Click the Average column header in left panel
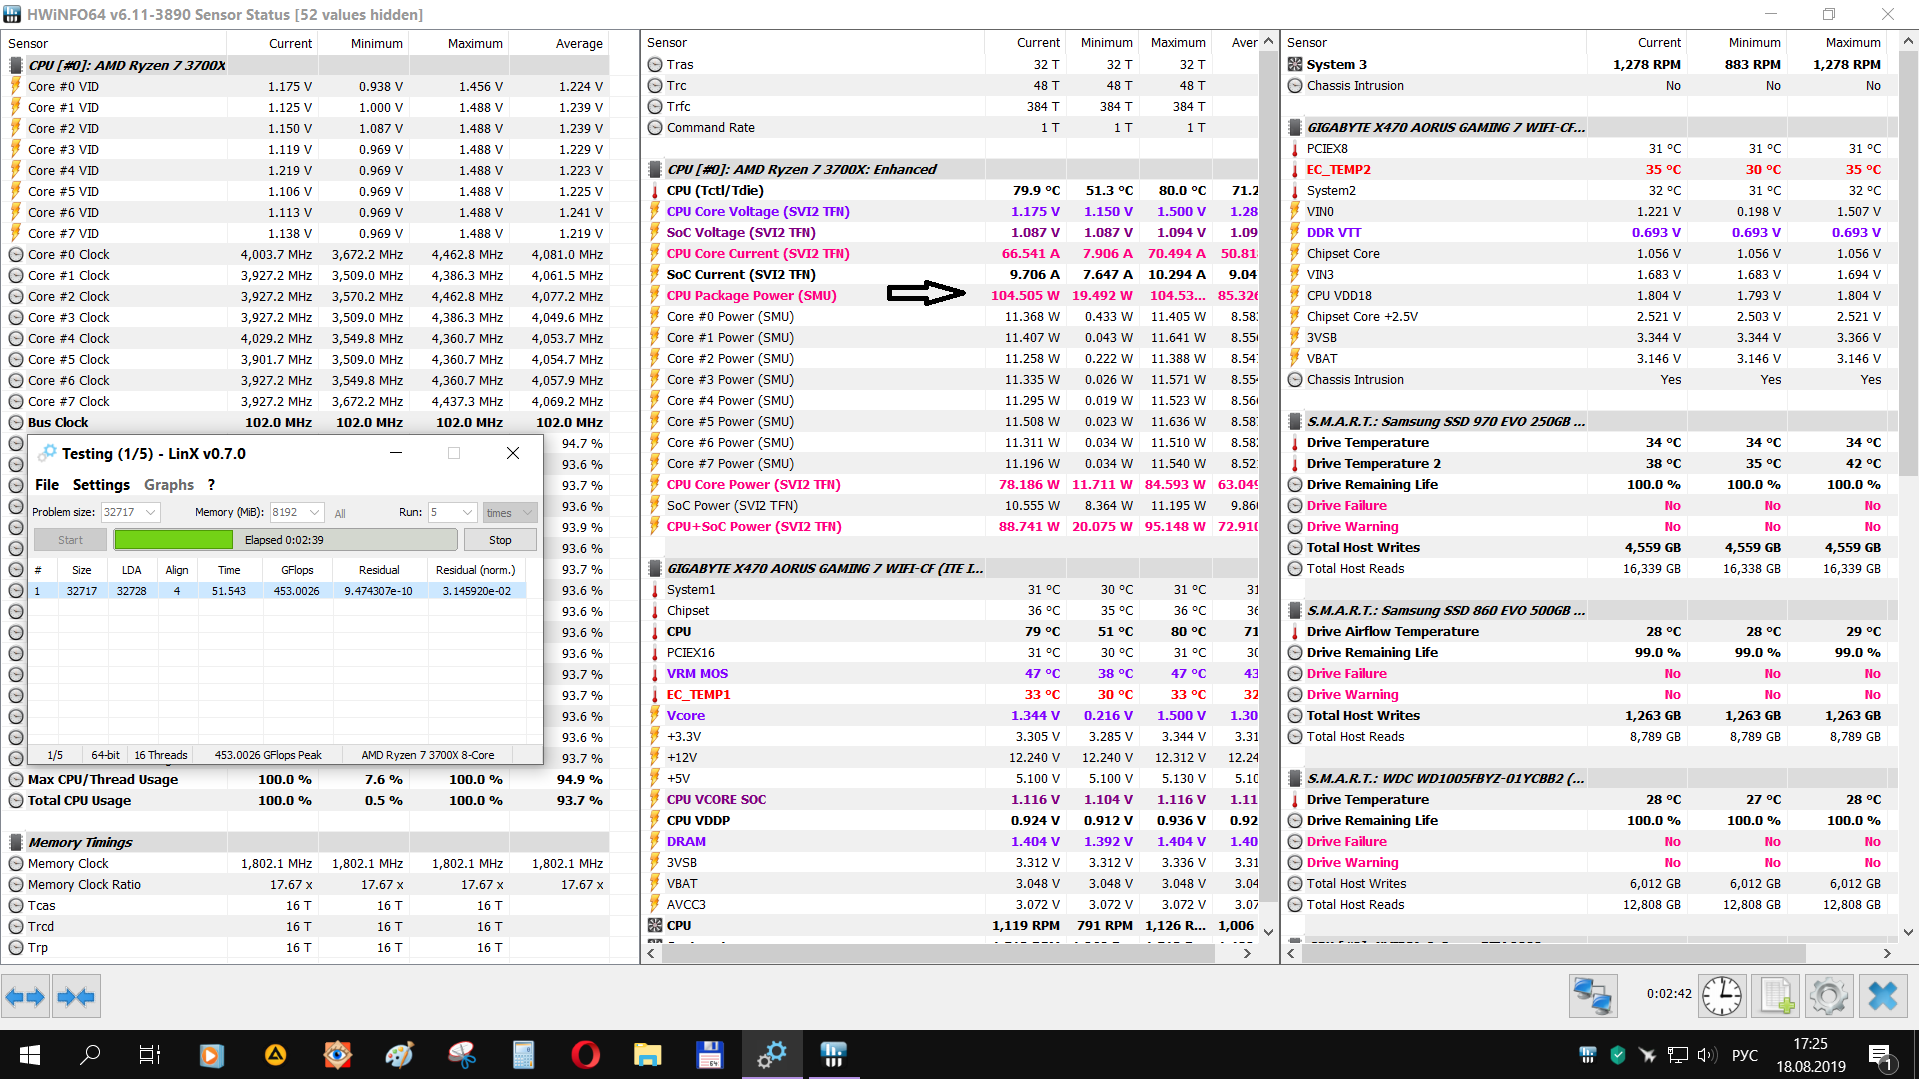 [x=579, y=43]
